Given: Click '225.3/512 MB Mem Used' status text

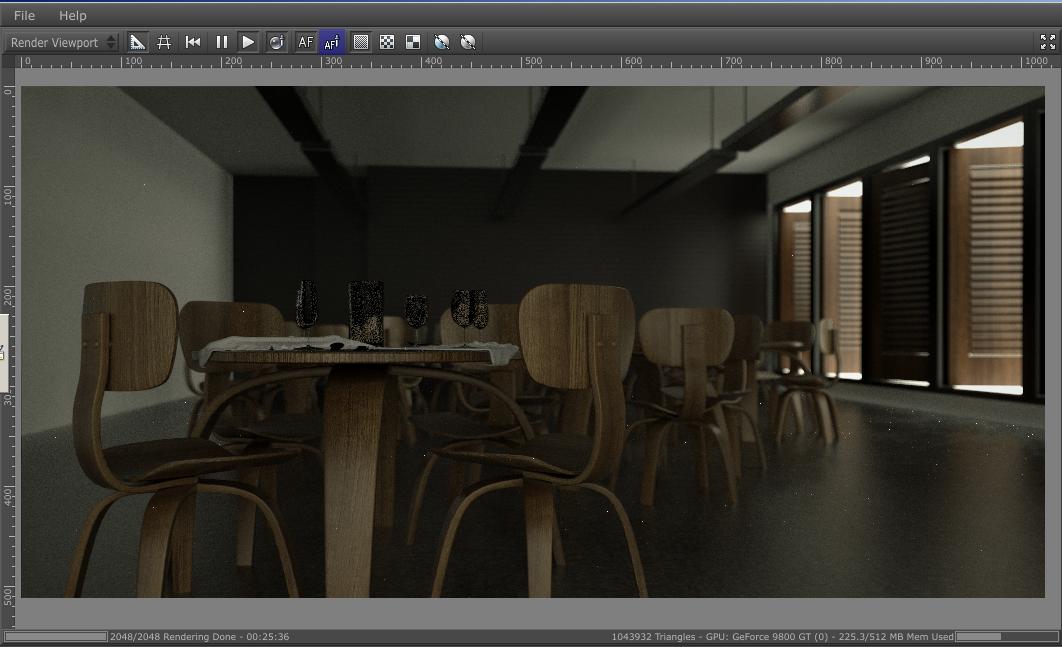Looking at the screenshot, I should pyautogui.click(x=896, y=636).
